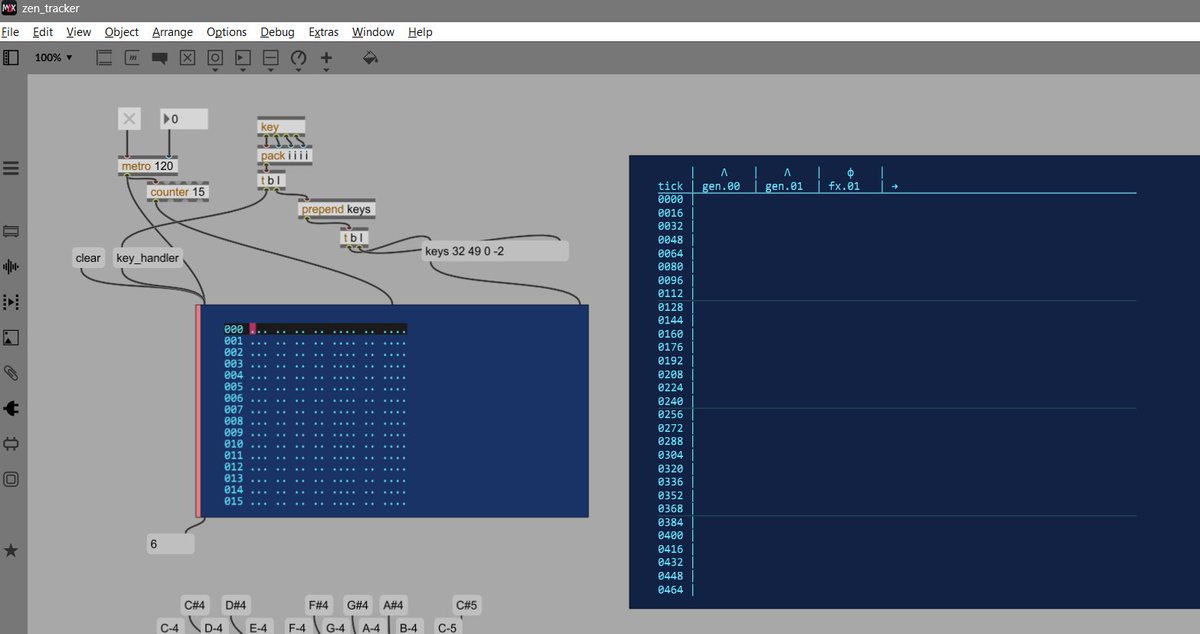Click the number box showing 6

168,543
